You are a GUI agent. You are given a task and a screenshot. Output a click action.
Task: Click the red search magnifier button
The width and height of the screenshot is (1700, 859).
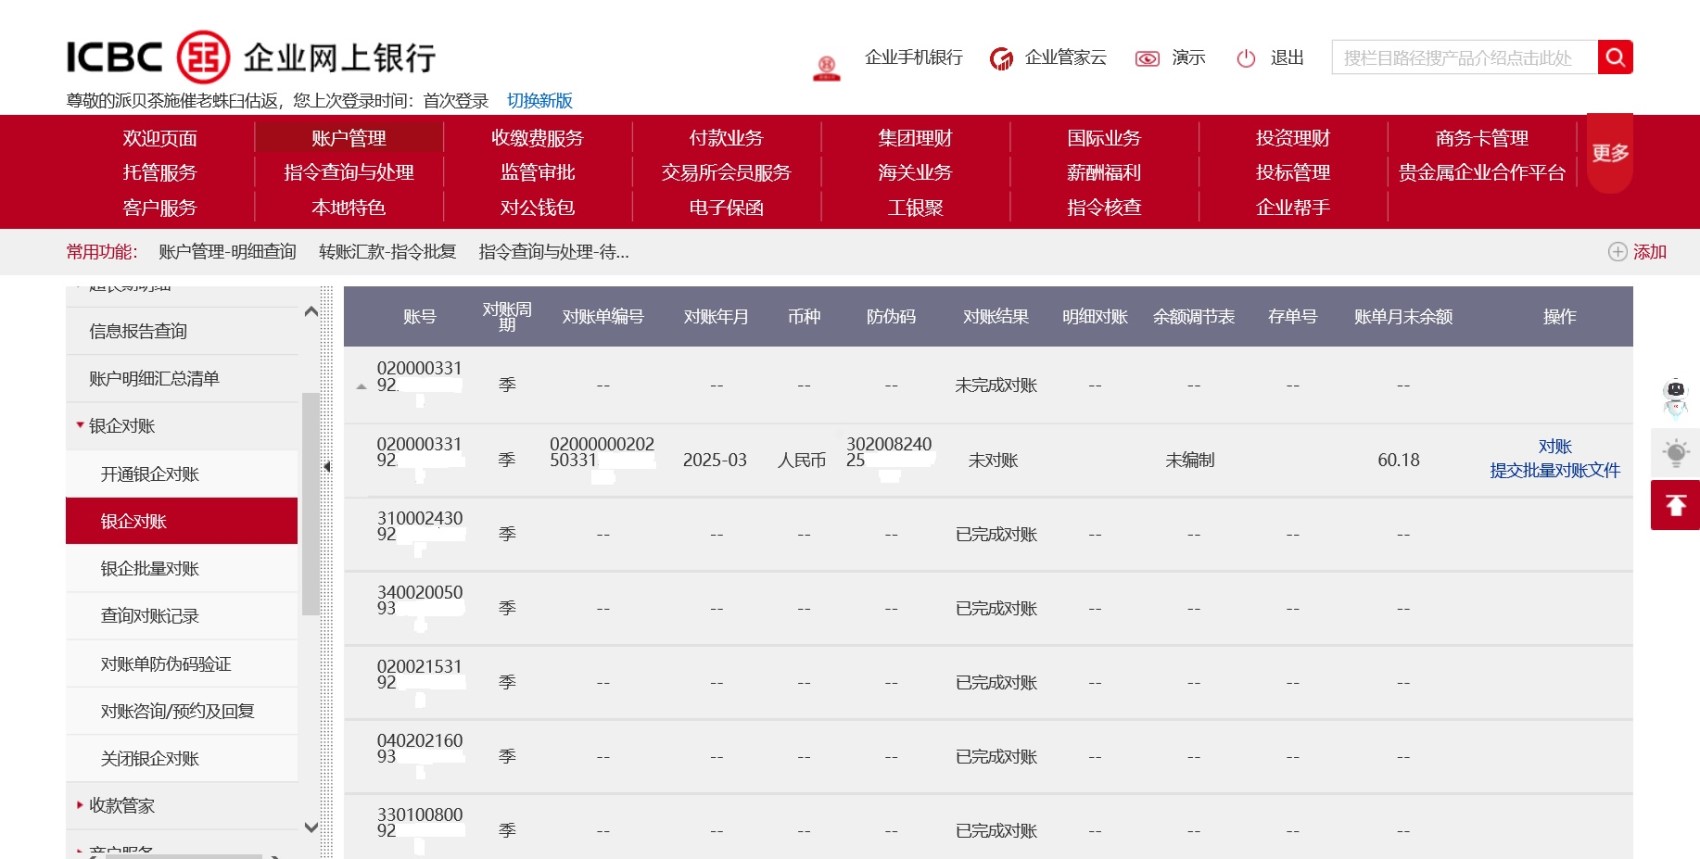(1615, 57)
